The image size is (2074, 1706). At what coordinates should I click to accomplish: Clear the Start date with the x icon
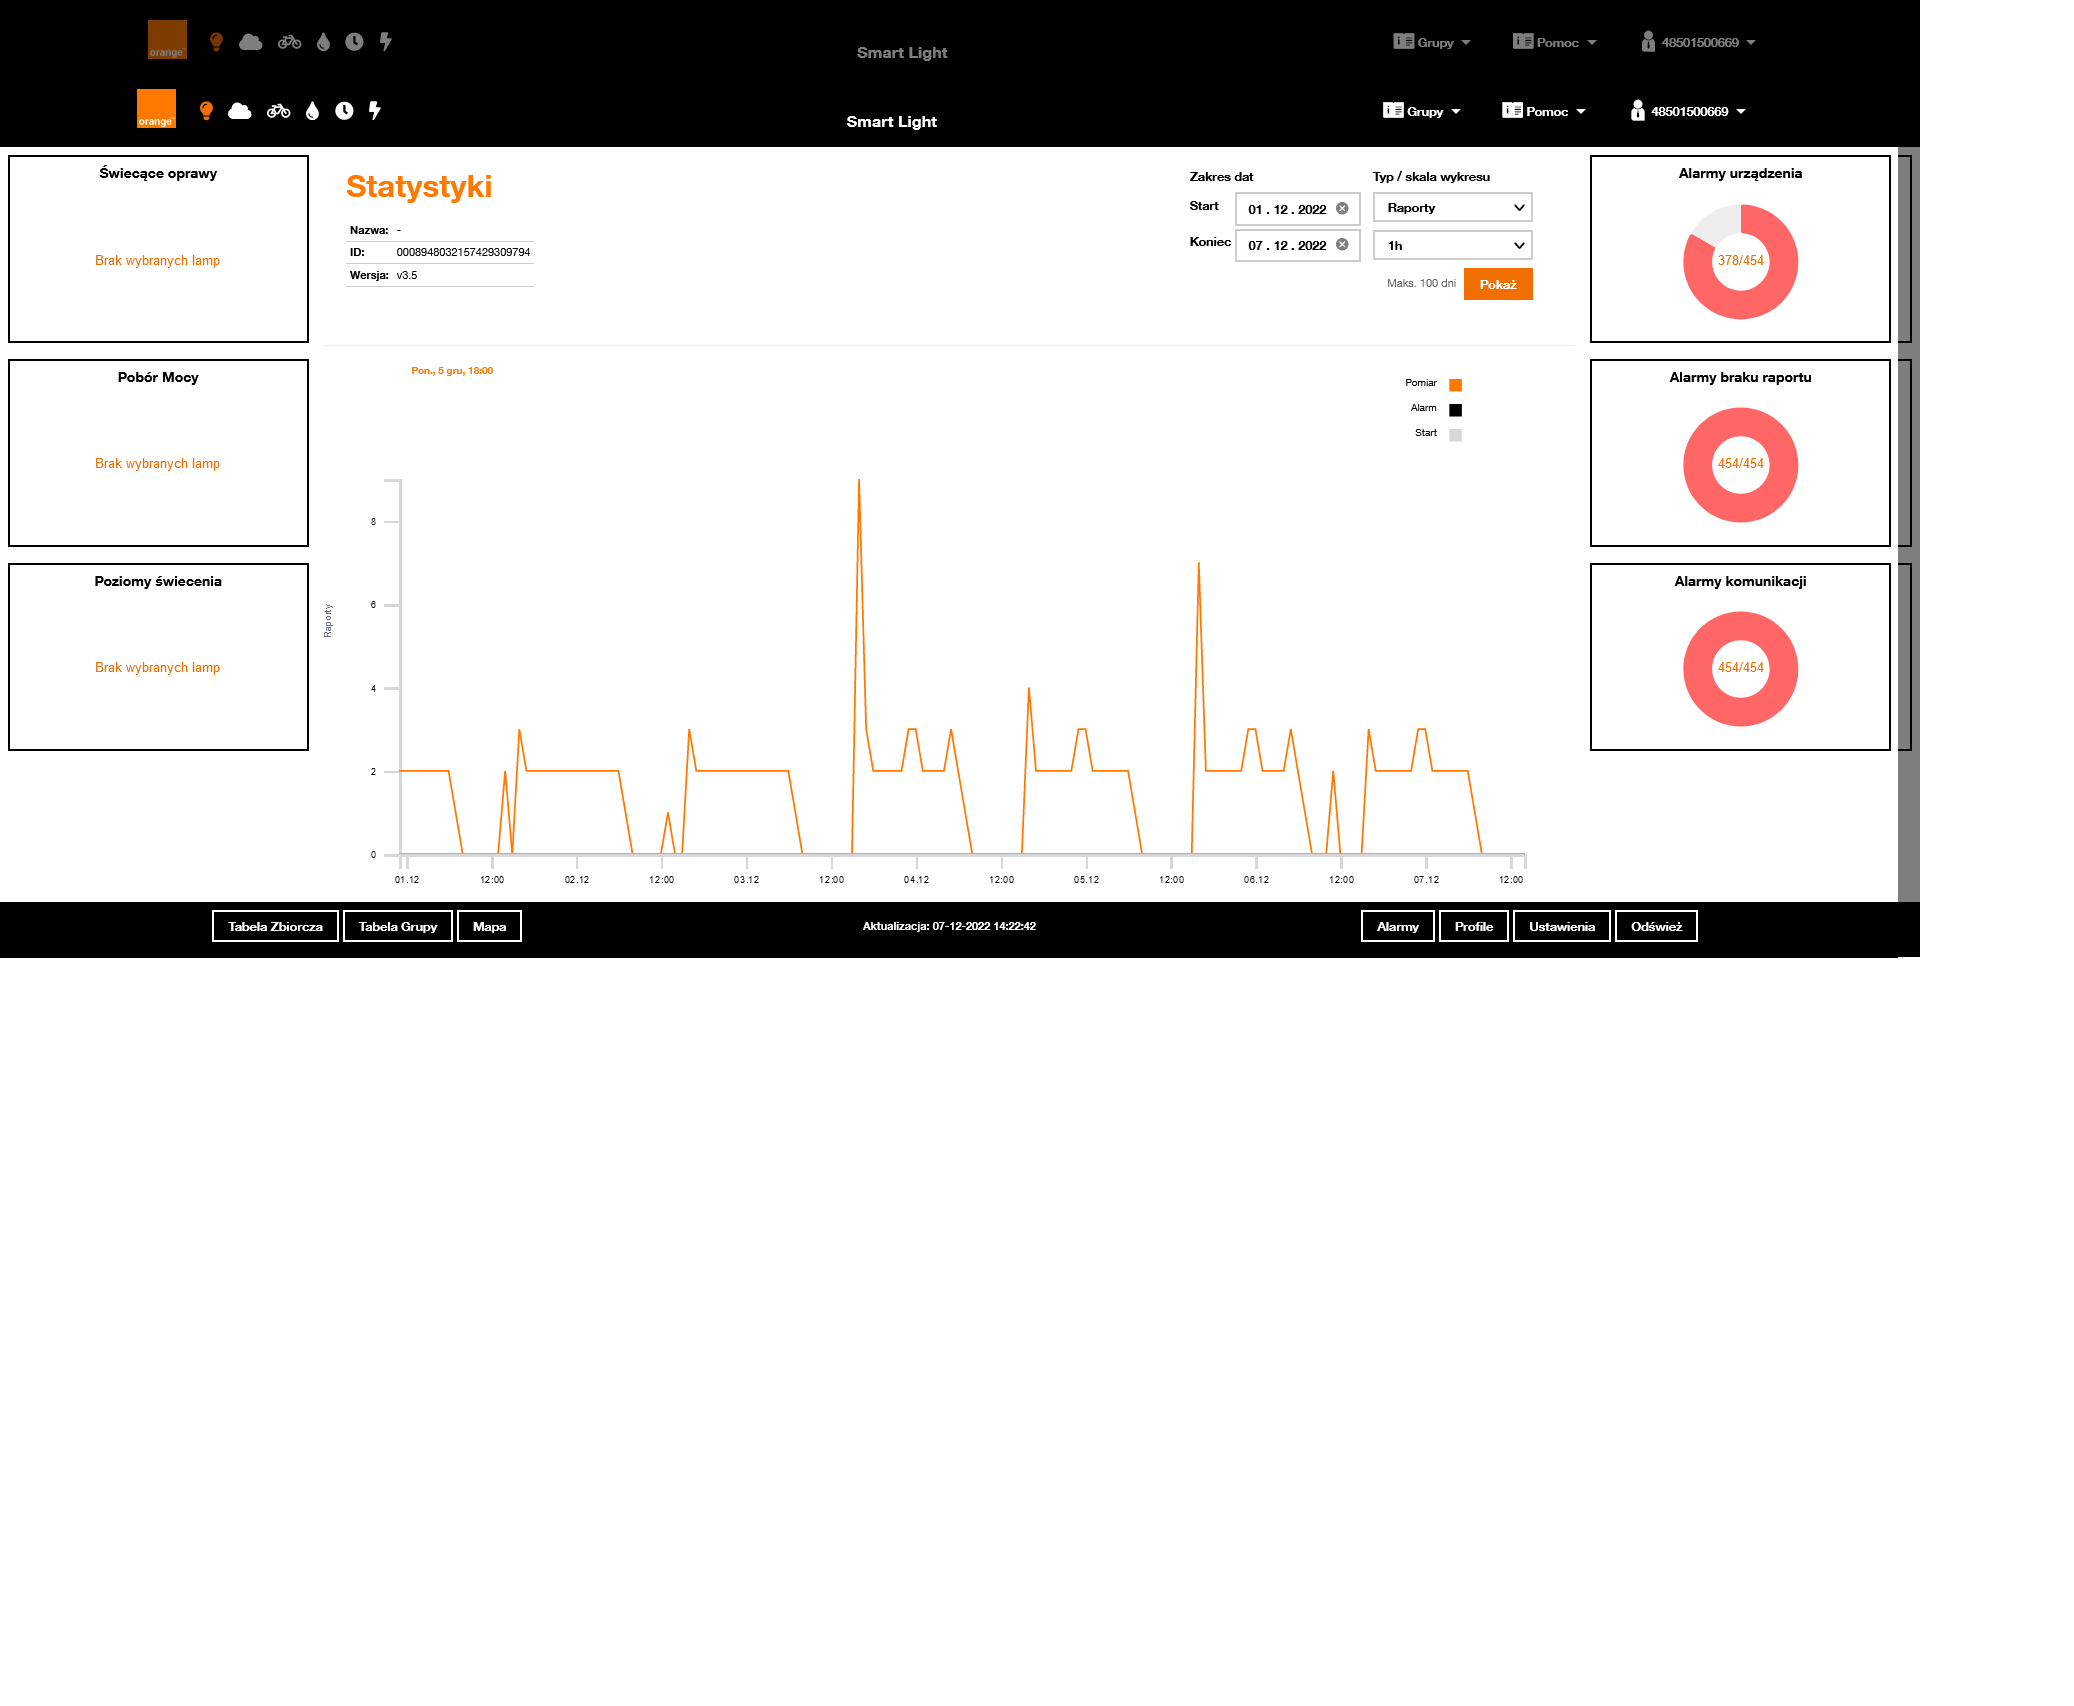(x=1342, y=208)
